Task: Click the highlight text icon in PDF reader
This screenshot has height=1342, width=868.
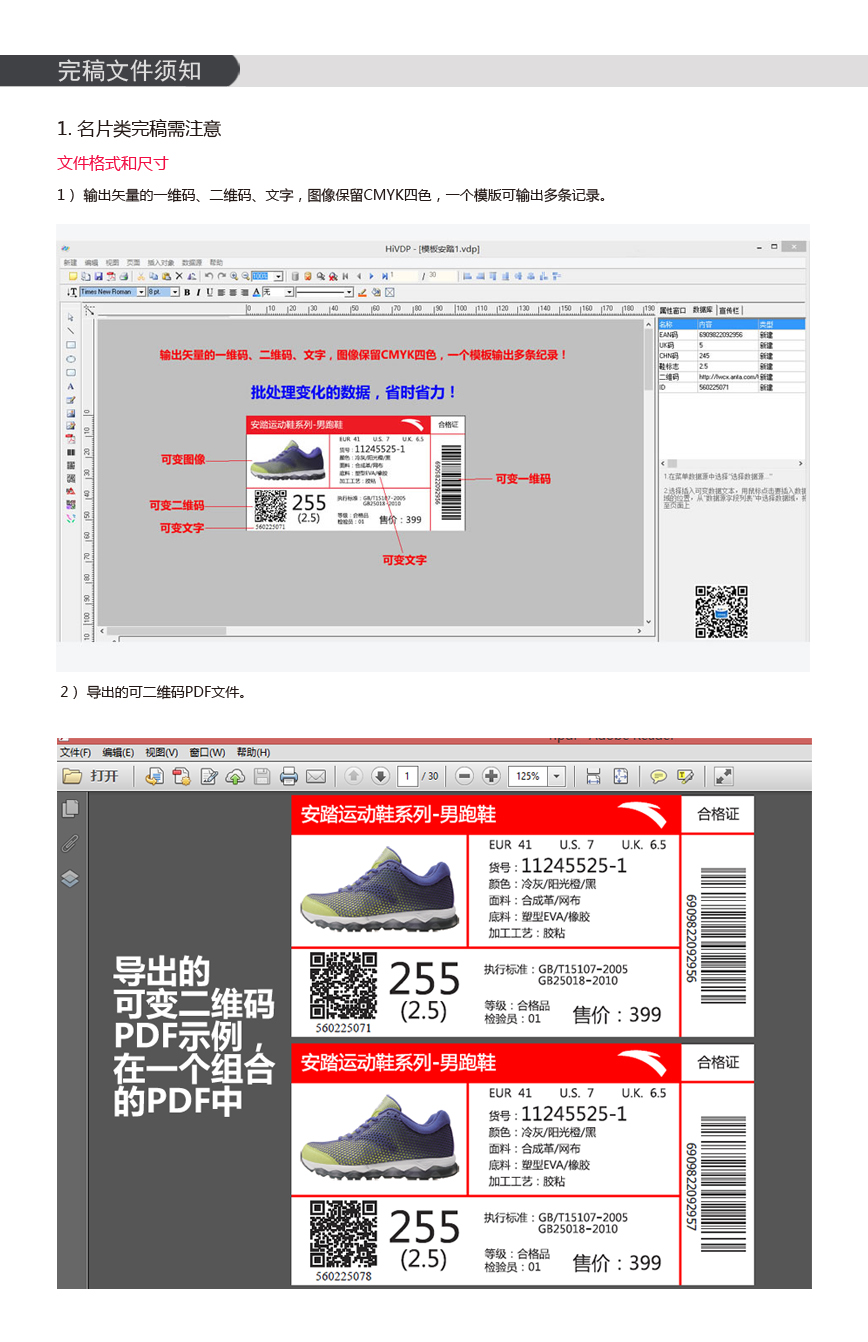Action: 686,776
